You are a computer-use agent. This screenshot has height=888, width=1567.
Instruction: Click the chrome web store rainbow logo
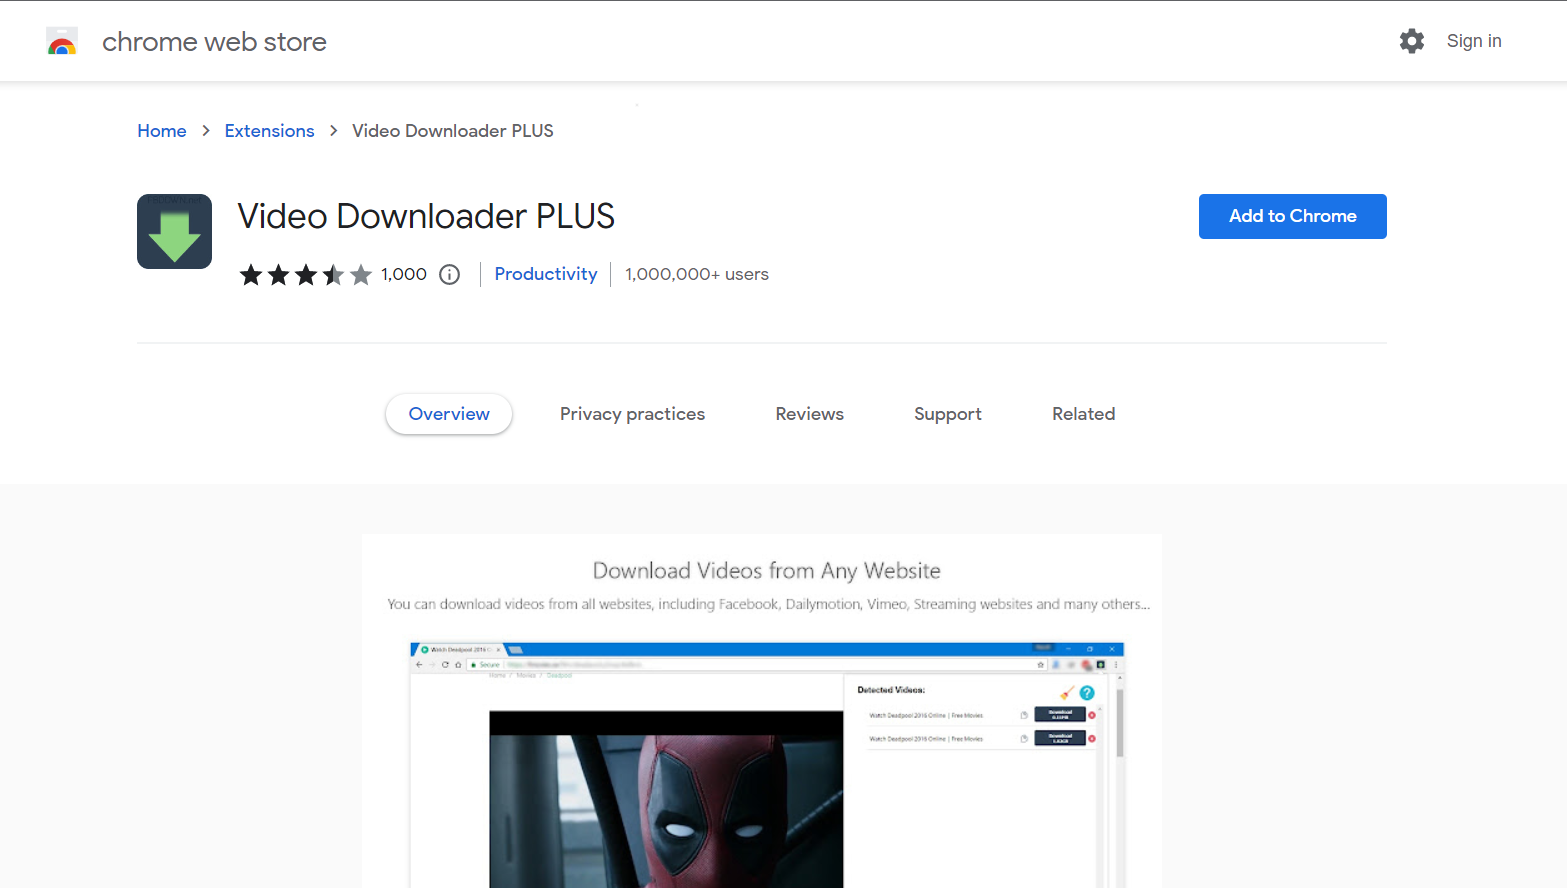coord(62,41)
